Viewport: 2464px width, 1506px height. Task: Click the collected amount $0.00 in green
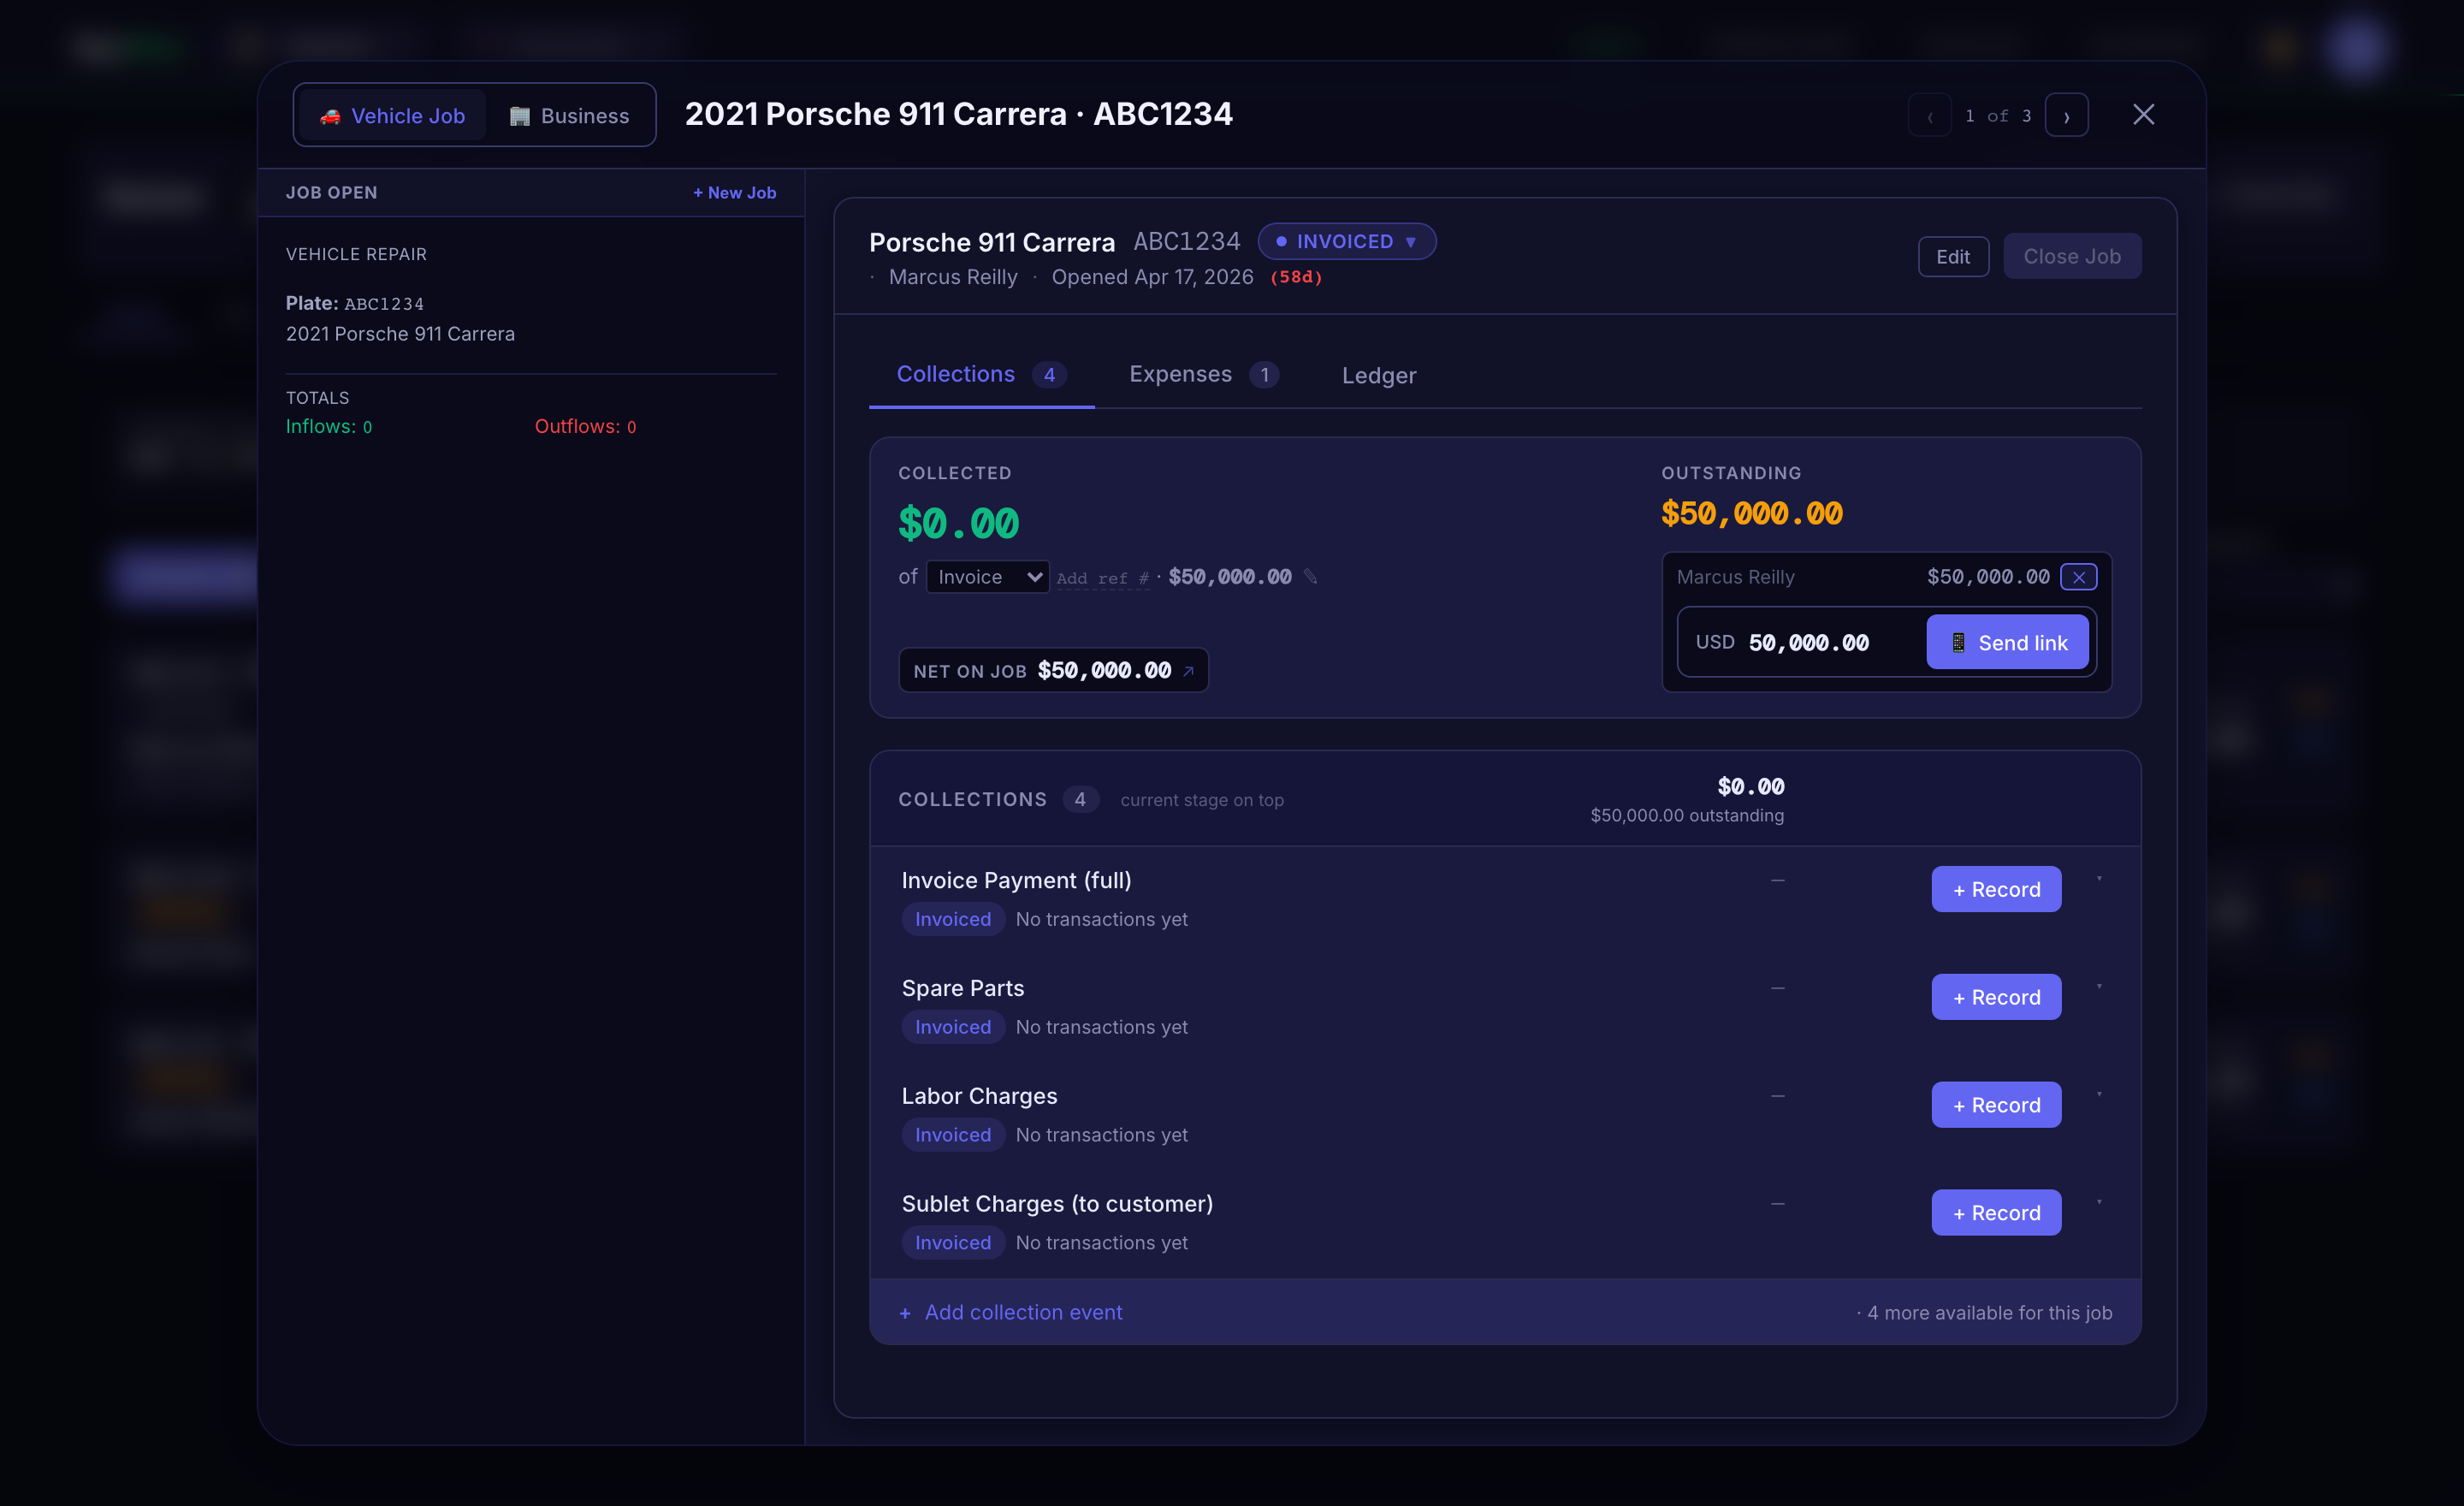click(x=958, y=523)
